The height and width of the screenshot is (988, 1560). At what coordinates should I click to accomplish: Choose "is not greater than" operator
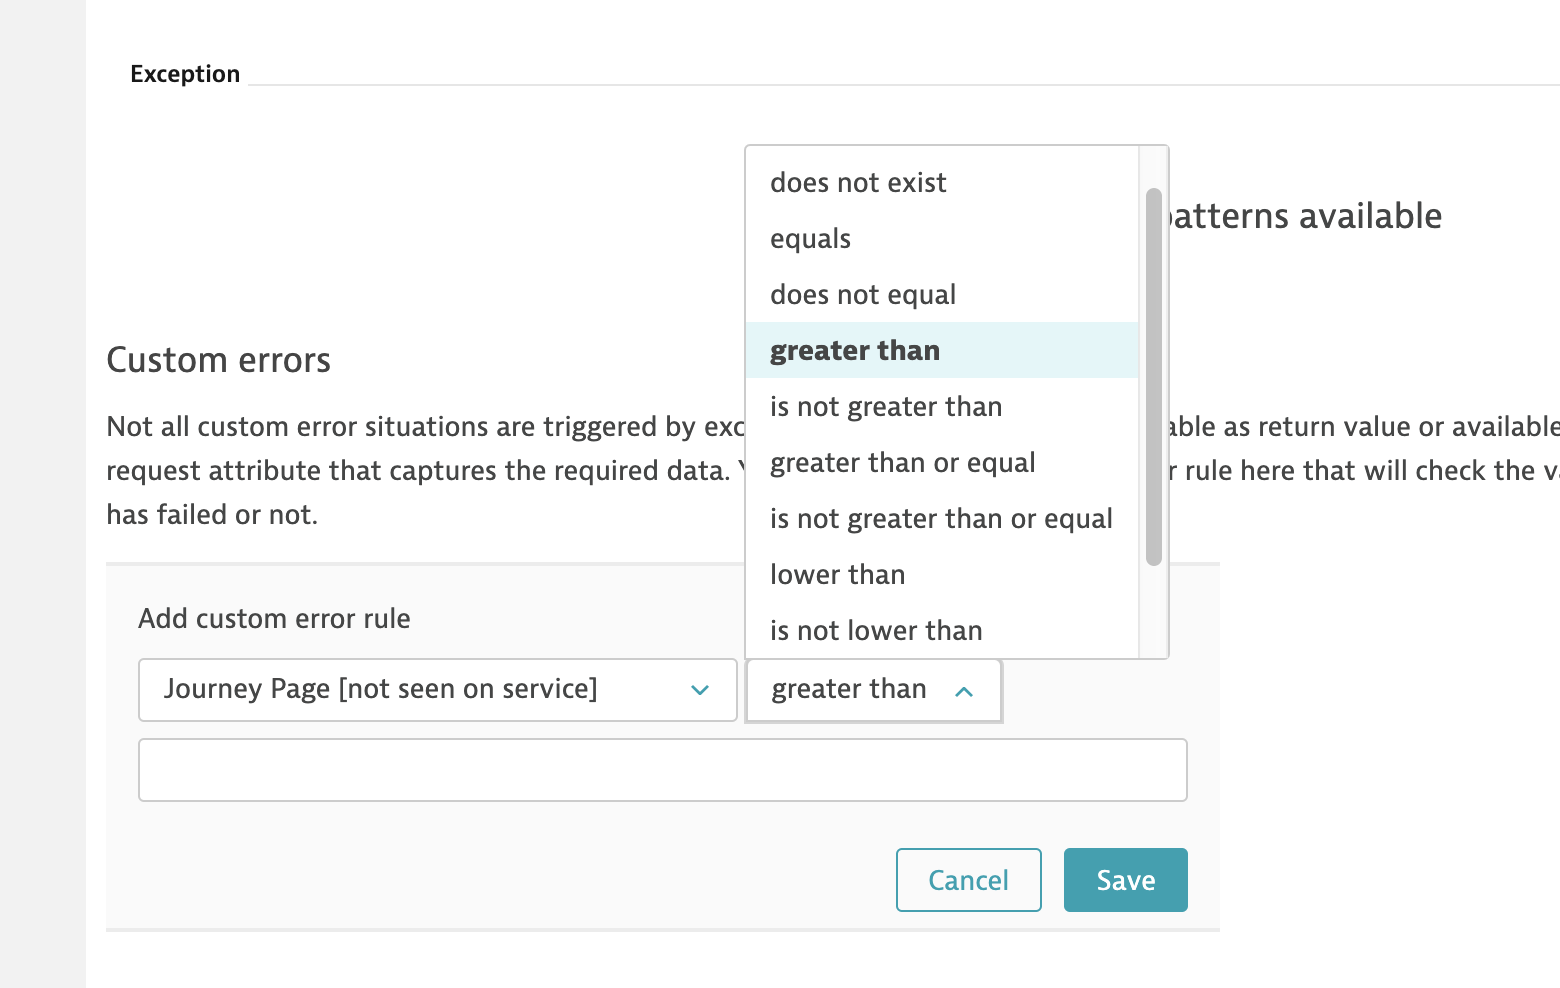[886, 407]
